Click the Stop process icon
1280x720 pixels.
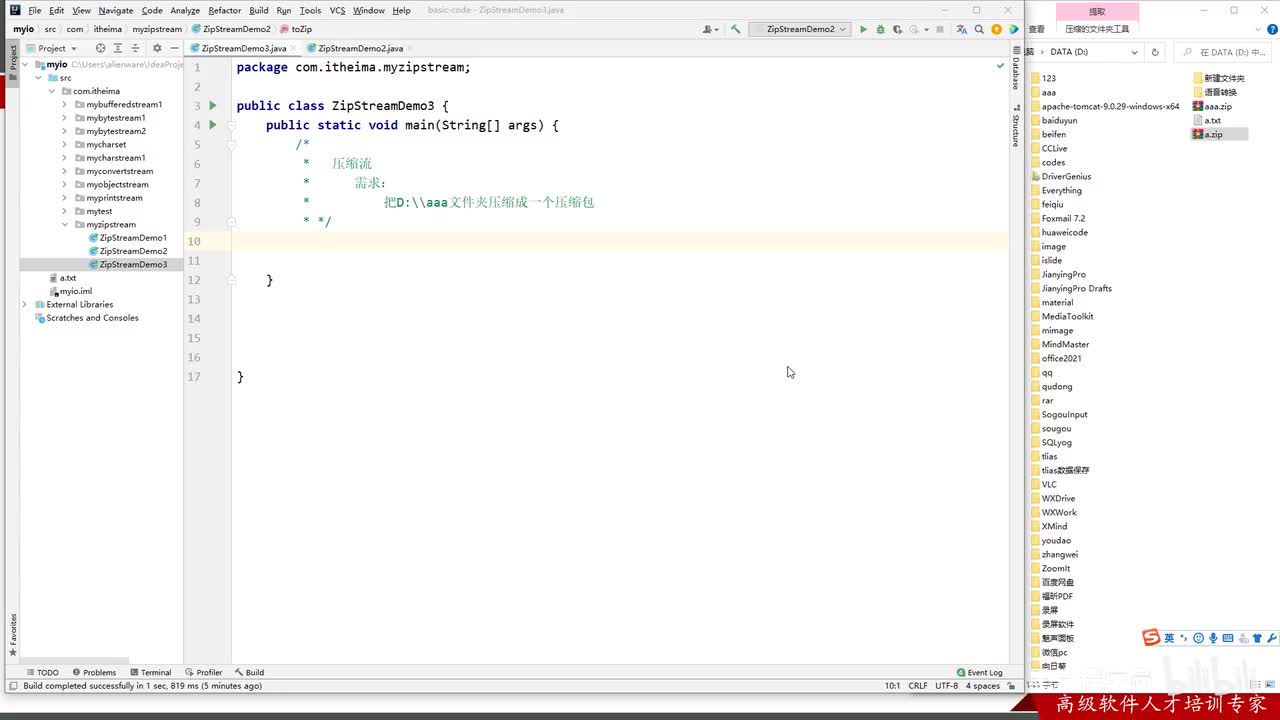(940, 29)
